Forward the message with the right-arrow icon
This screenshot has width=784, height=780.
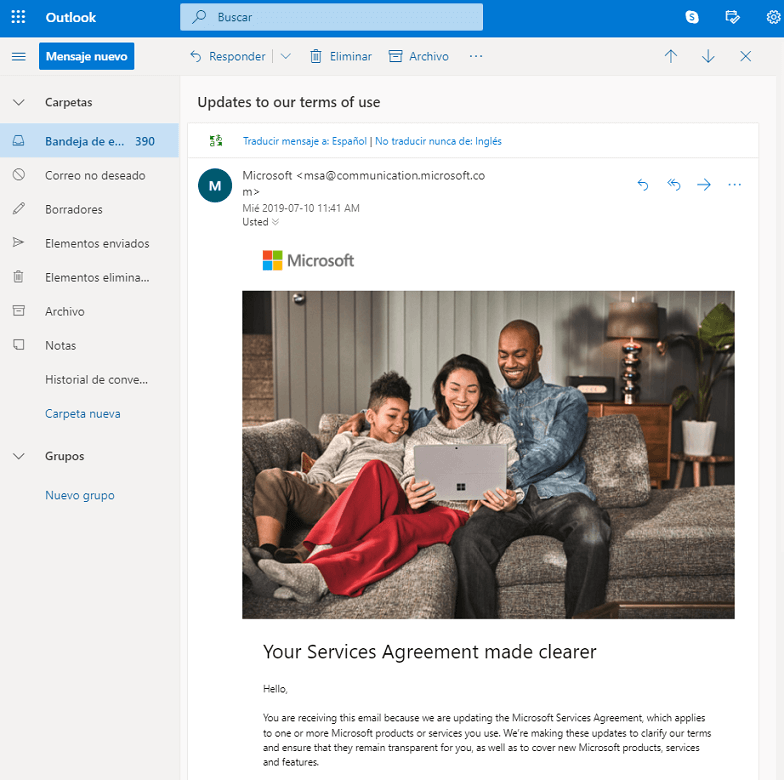tap(704, 184)
